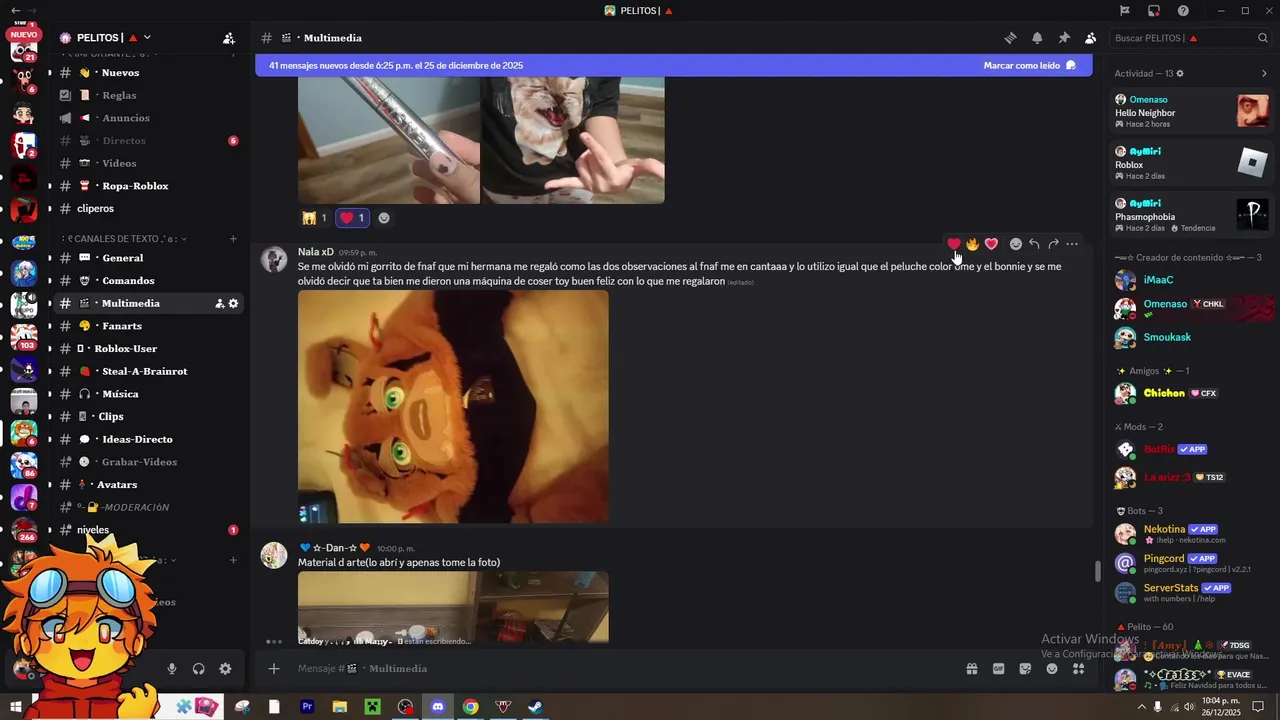Open Actividad settings gear icon

[x=1180, y=73]
